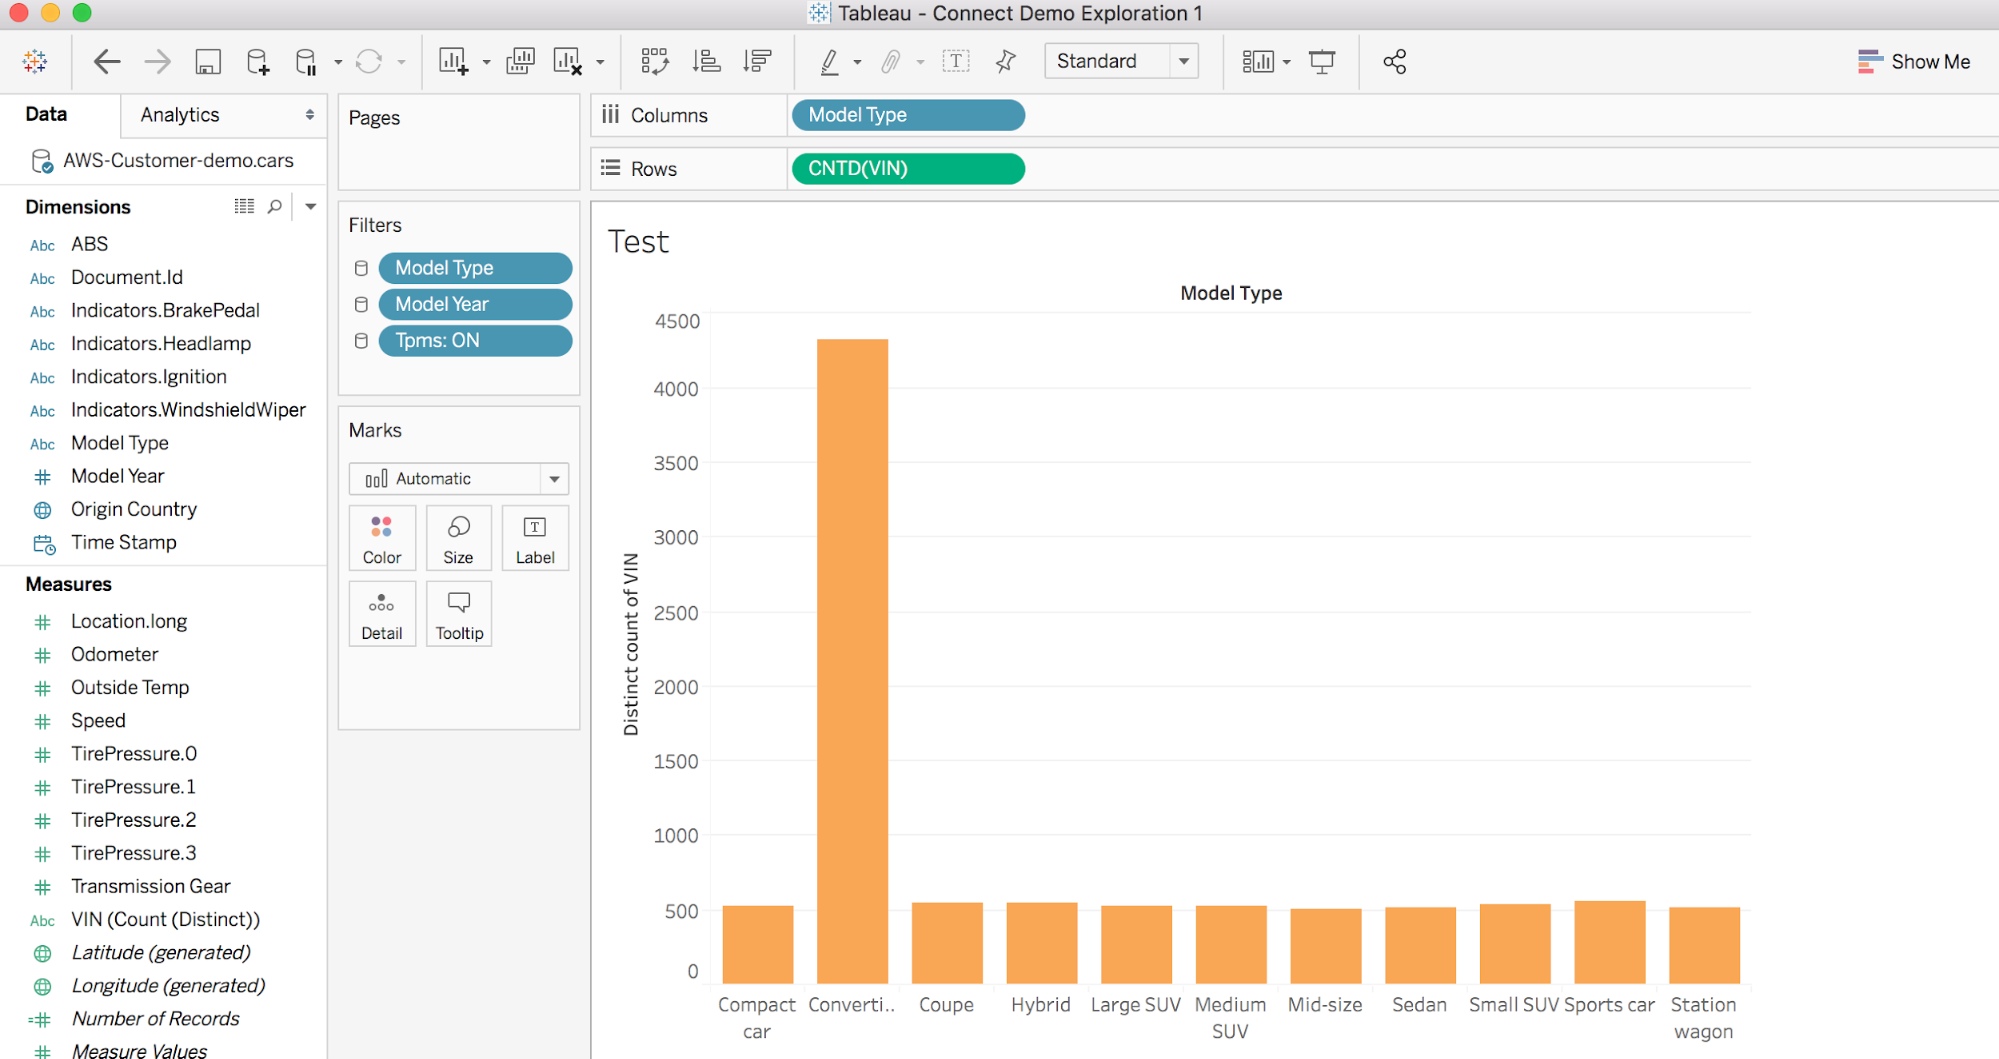Sort descending using the toolbar icon
Image resolution: width=1999 pixels, height=1059 pixels.
click(757, 61)
